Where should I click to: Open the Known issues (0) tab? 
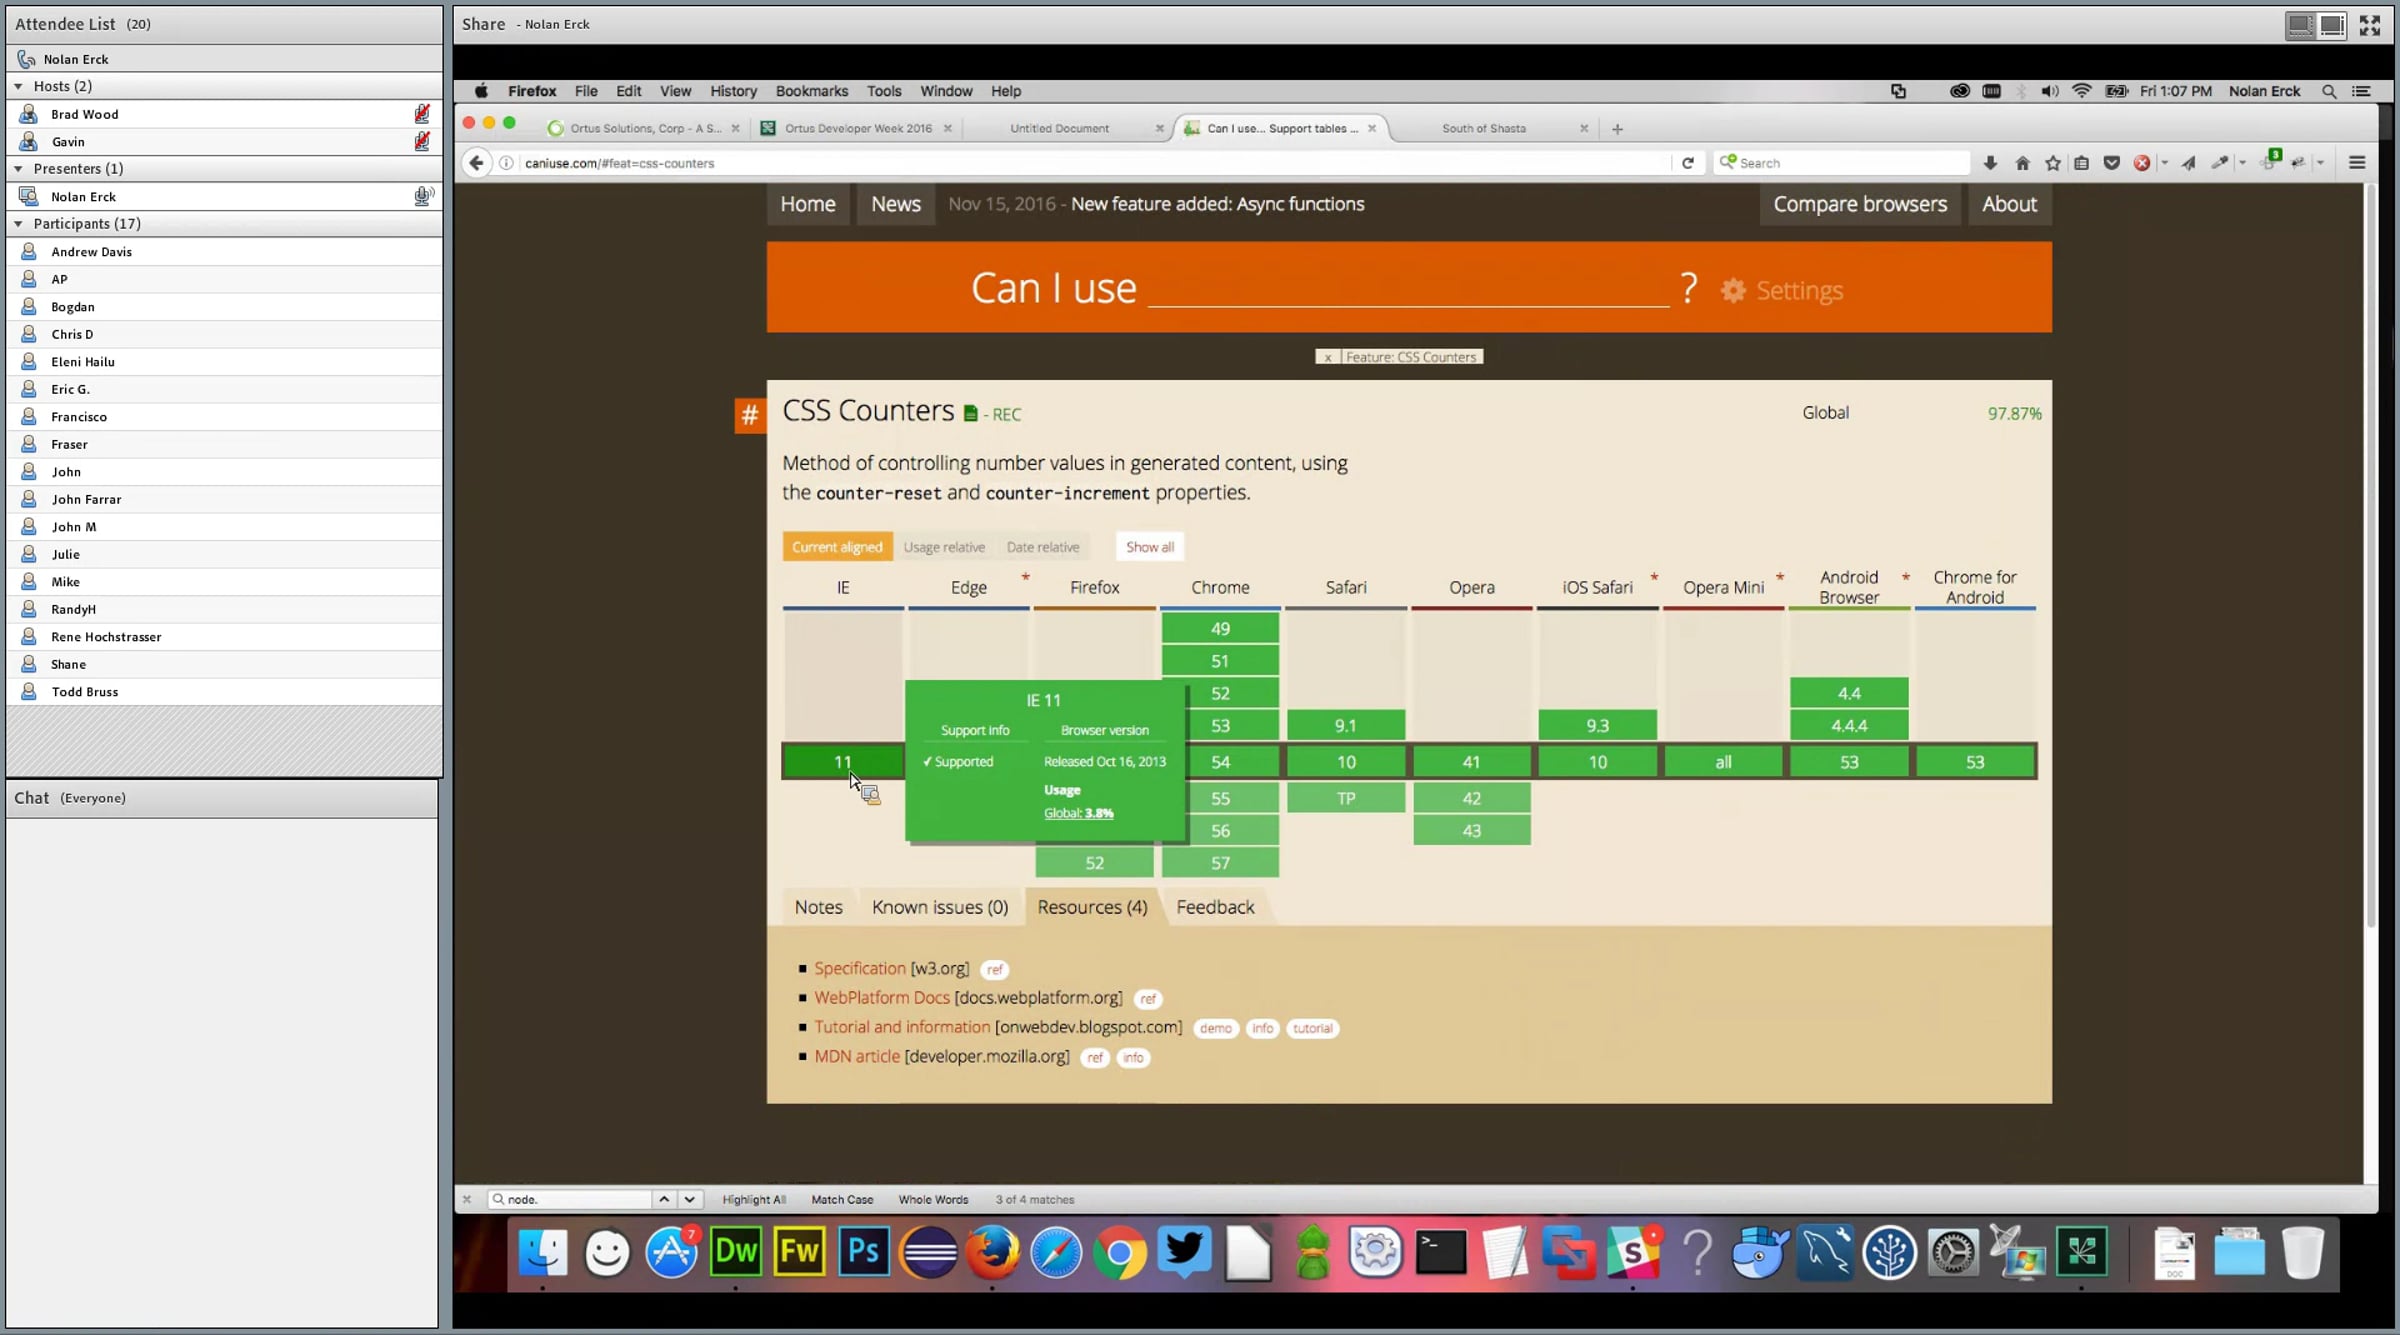point(940,907)
